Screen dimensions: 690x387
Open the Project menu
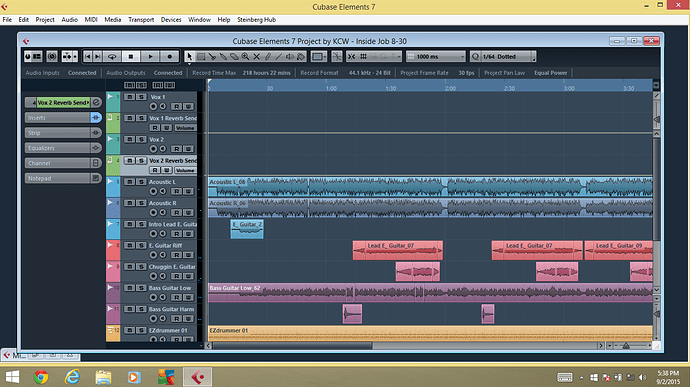pyautogui.click(x=45, y=19)
